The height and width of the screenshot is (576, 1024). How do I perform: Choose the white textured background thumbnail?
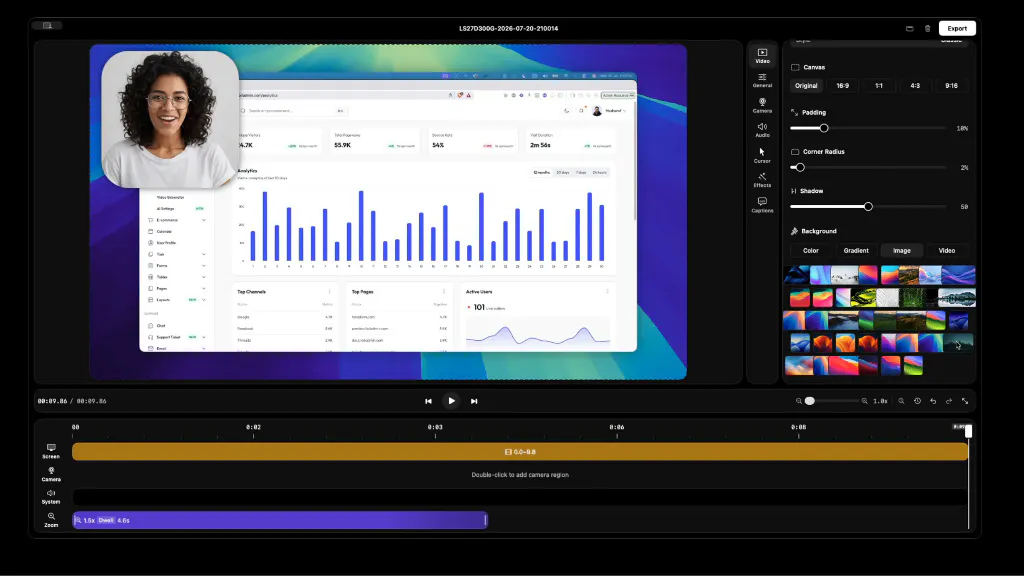[x=888, y=298]
